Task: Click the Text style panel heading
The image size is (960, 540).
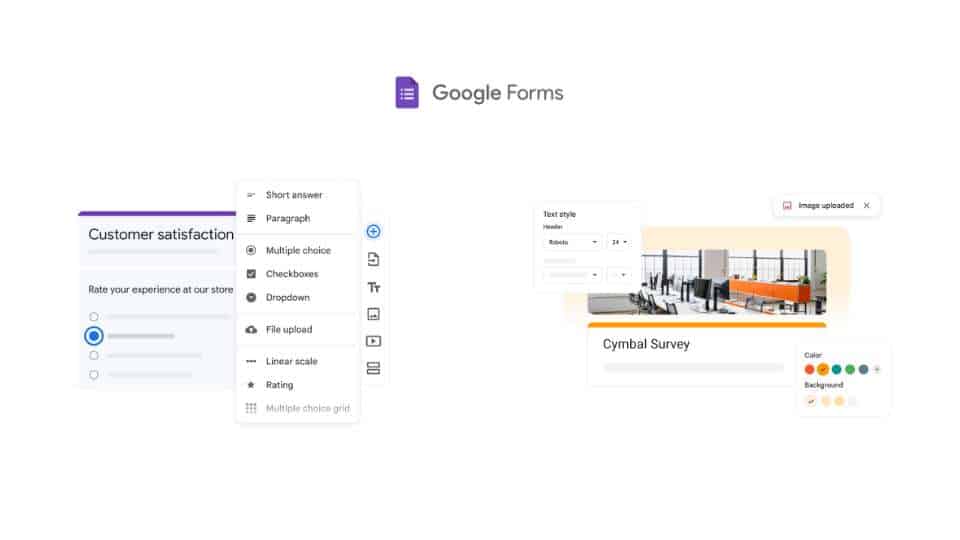Action: click(560, 214)
